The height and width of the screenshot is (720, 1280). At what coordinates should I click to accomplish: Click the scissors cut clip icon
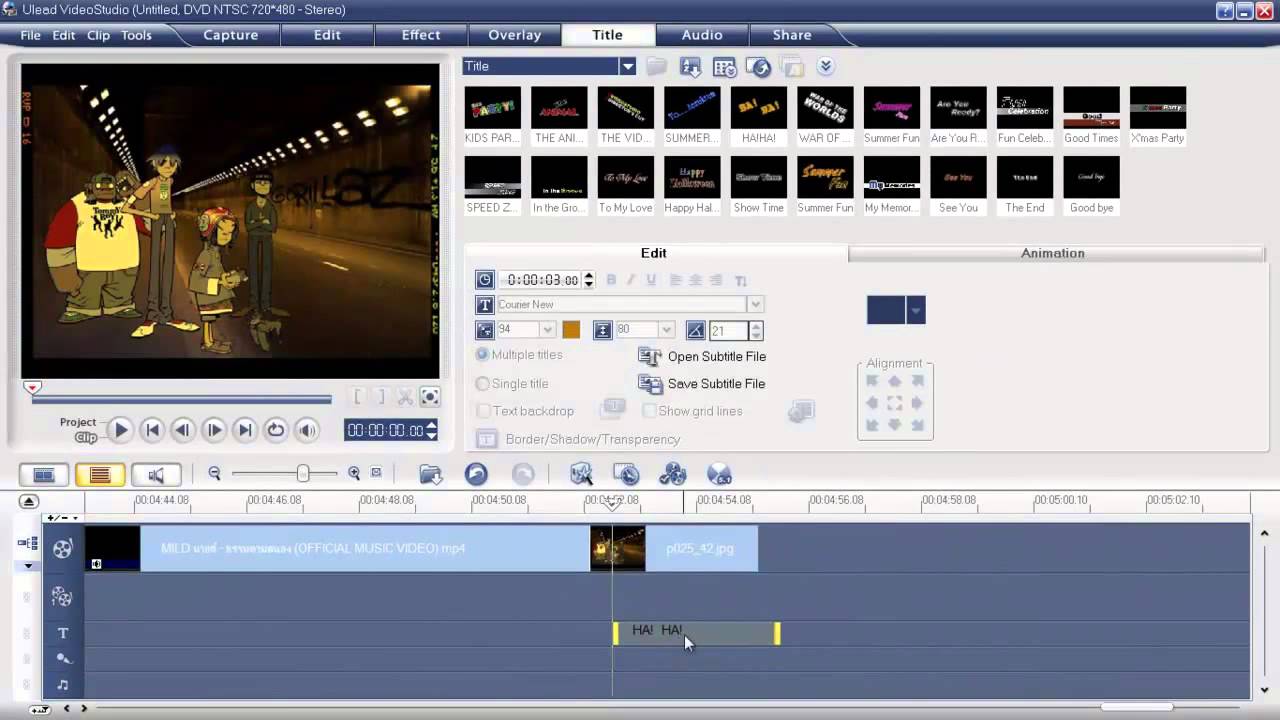405,397
